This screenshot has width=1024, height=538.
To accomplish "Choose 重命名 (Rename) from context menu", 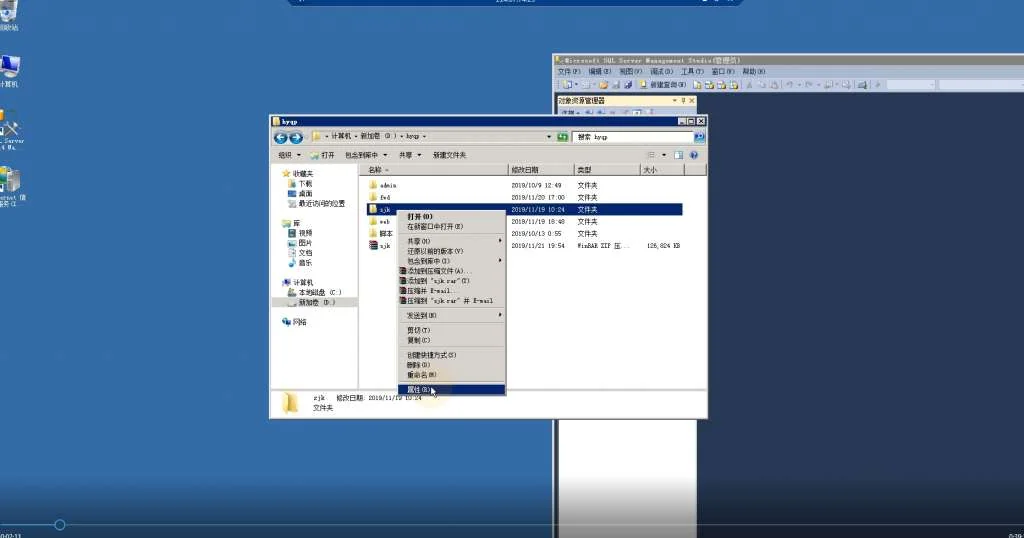I will [x=421, y=375].
